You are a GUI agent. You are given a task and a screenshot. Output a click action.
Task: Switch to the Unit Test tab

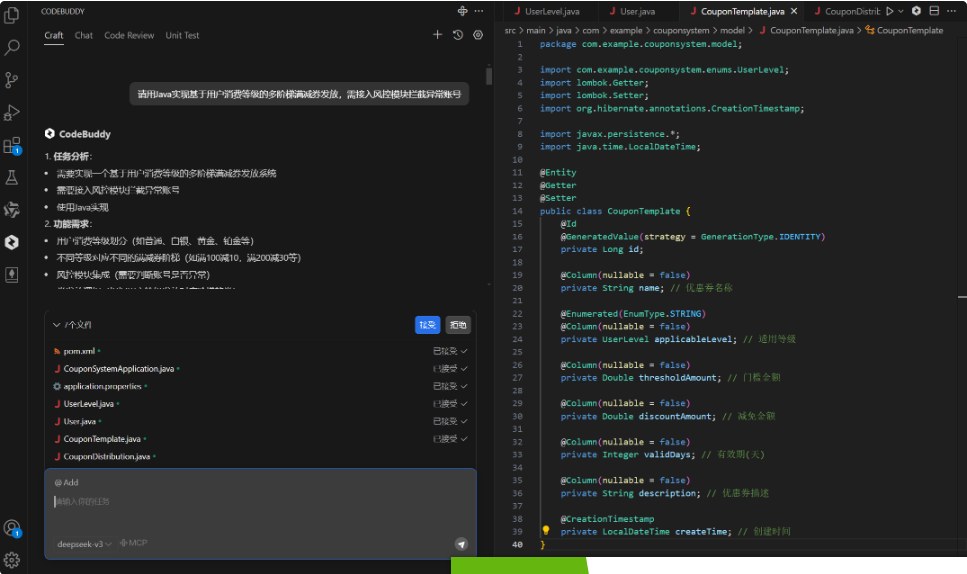point(182,36)
